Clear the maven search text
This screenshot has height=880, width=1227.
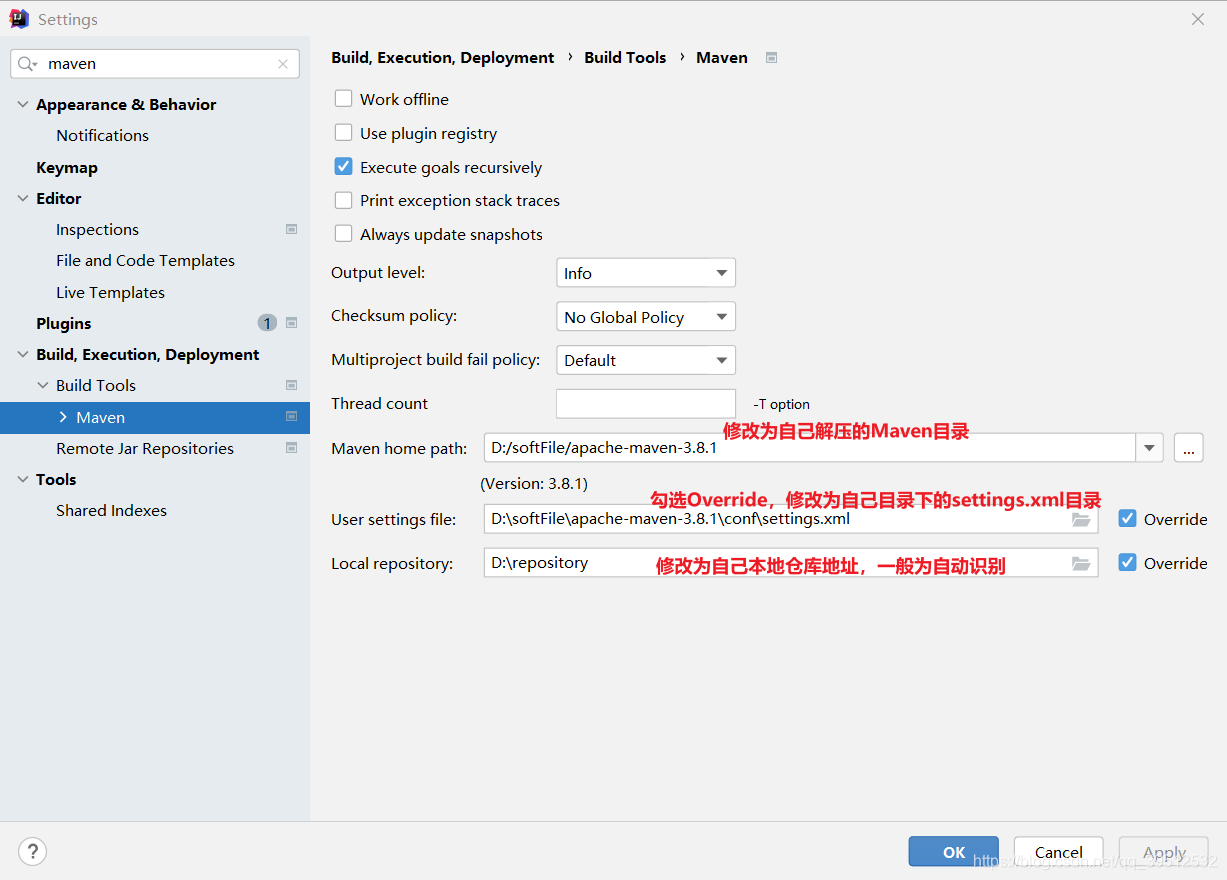(x=283, y=64)
